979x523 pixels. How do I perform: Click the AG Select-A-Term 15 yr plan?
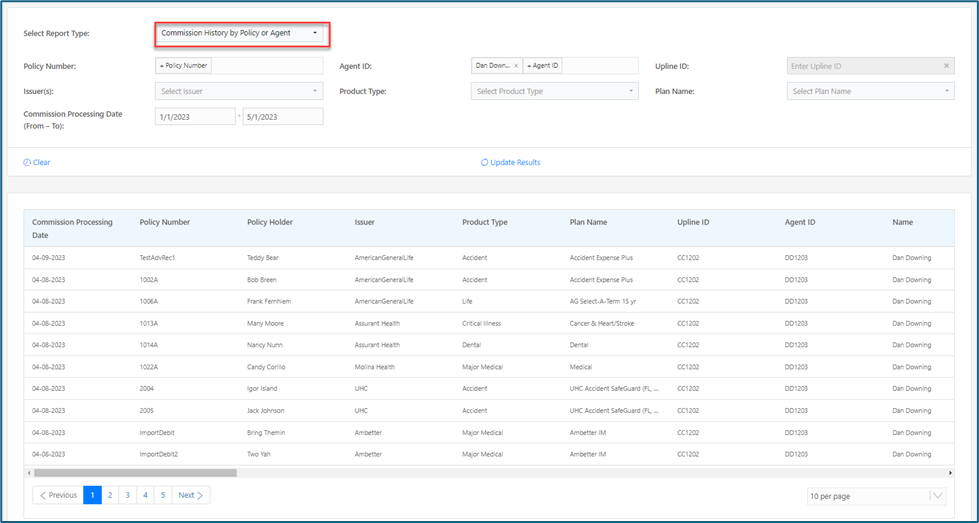(603, 301)
